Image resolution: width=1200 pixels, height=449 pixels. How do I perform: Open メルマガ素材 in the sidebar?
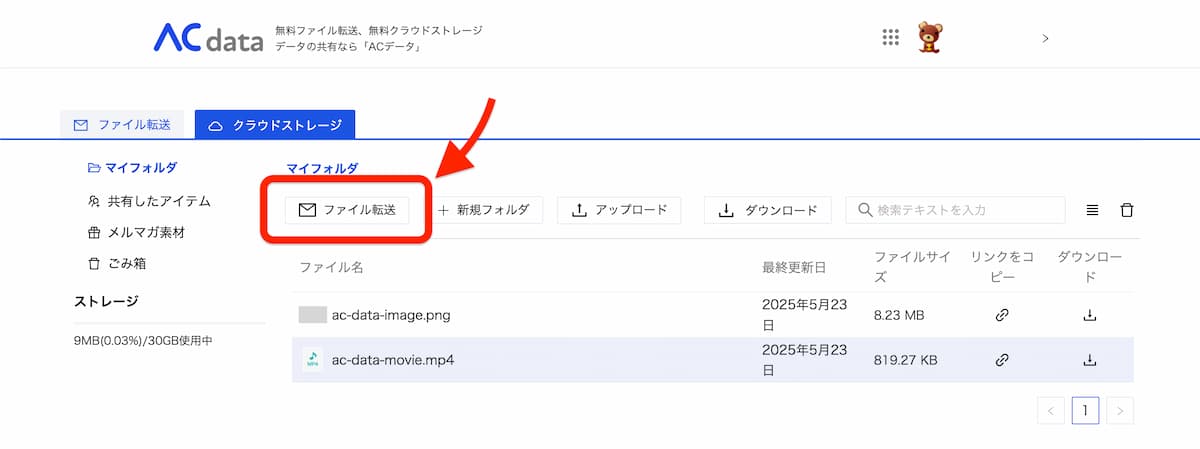coord(136,232)
